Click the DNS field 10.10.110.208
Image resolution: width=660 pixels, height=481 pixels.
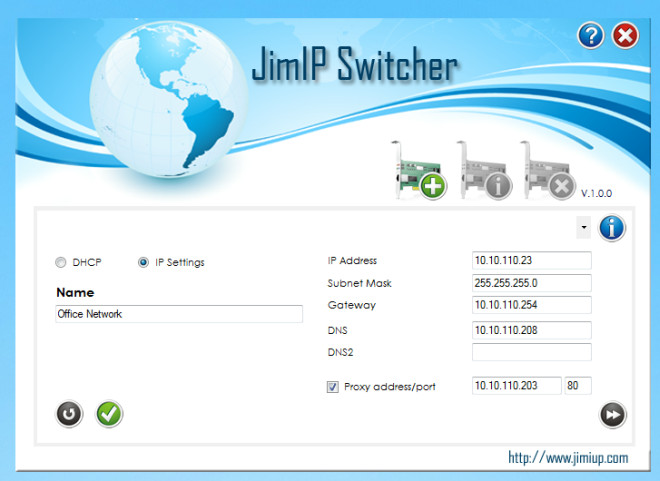532,330
